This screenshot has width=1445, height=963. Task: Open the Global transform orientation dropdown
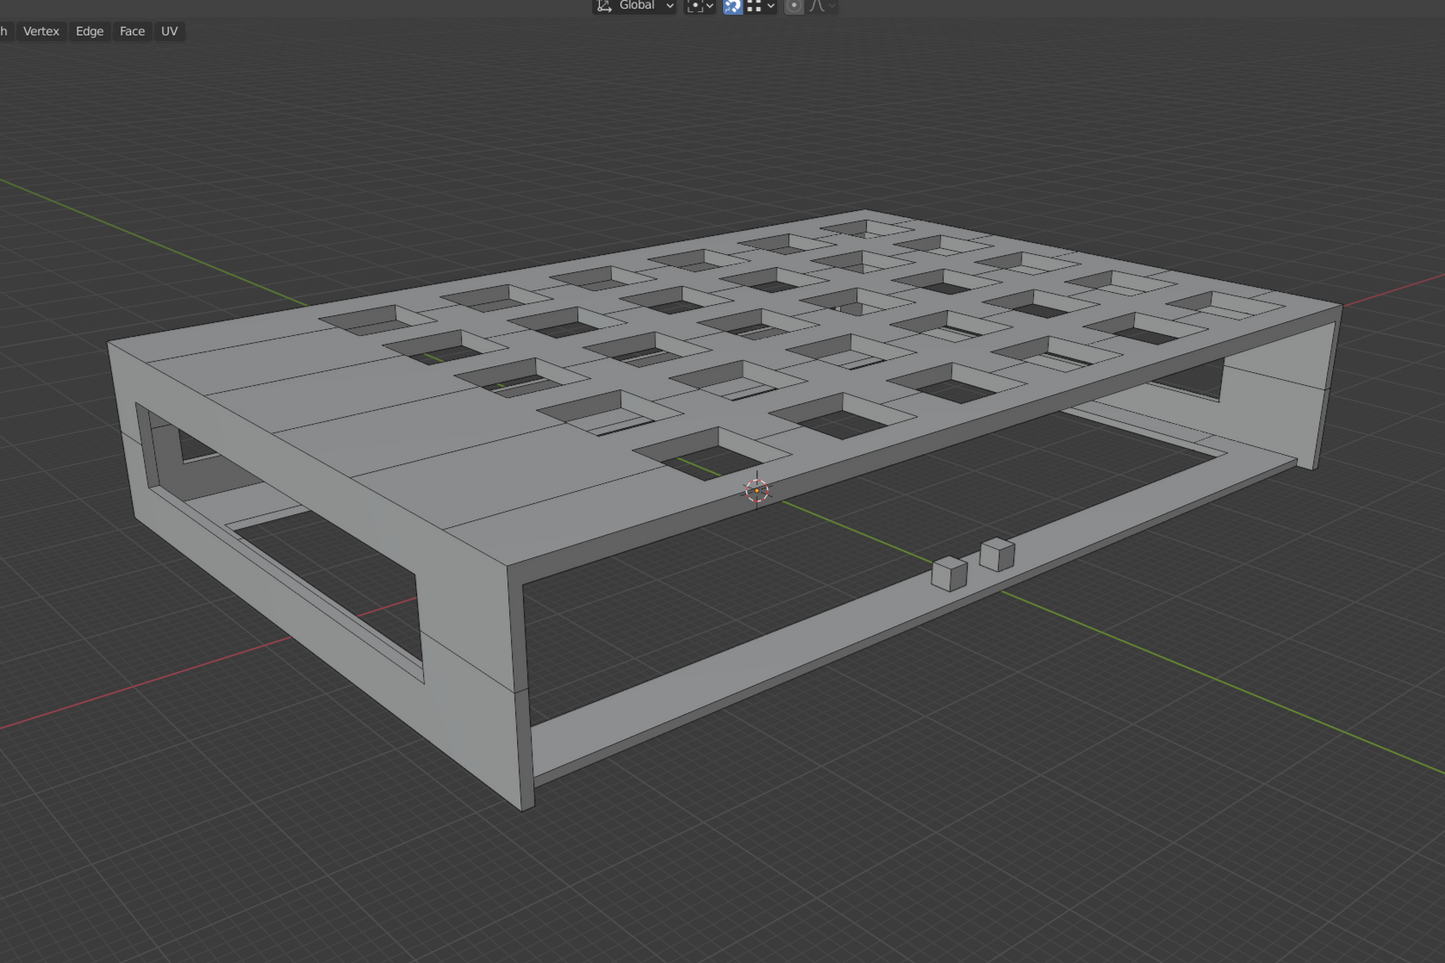[635, 6]
